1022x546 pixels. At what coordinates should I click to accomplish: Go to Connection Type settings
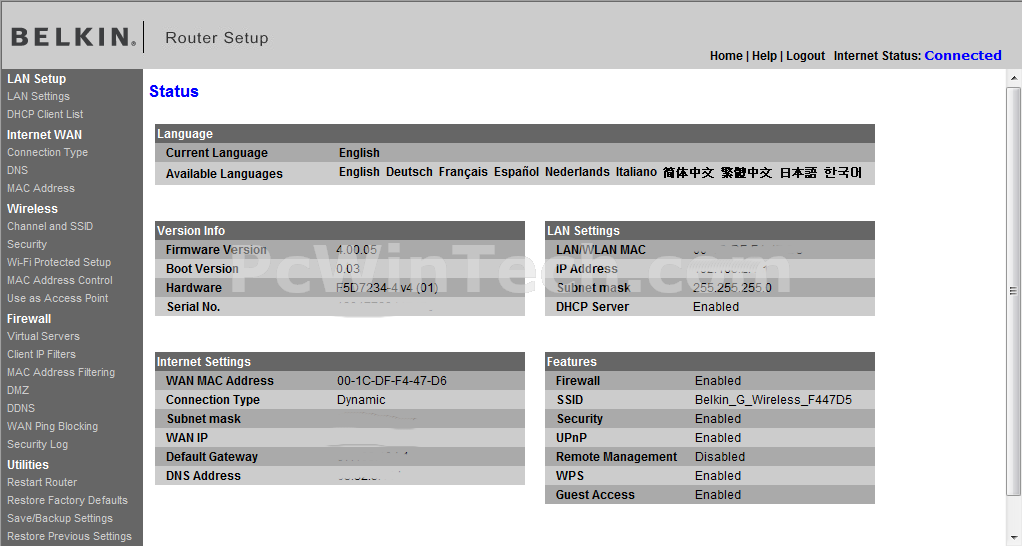[48, 152]
